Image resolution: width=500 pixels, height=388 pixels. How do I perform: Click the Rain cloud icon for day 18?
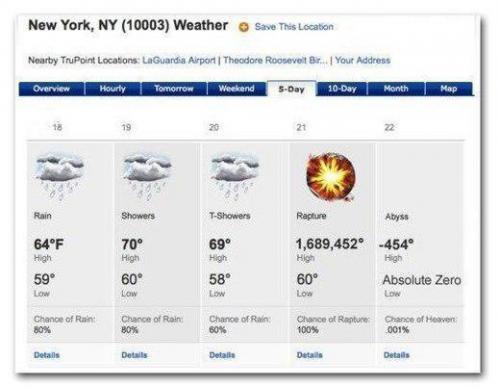pos(60,177)
